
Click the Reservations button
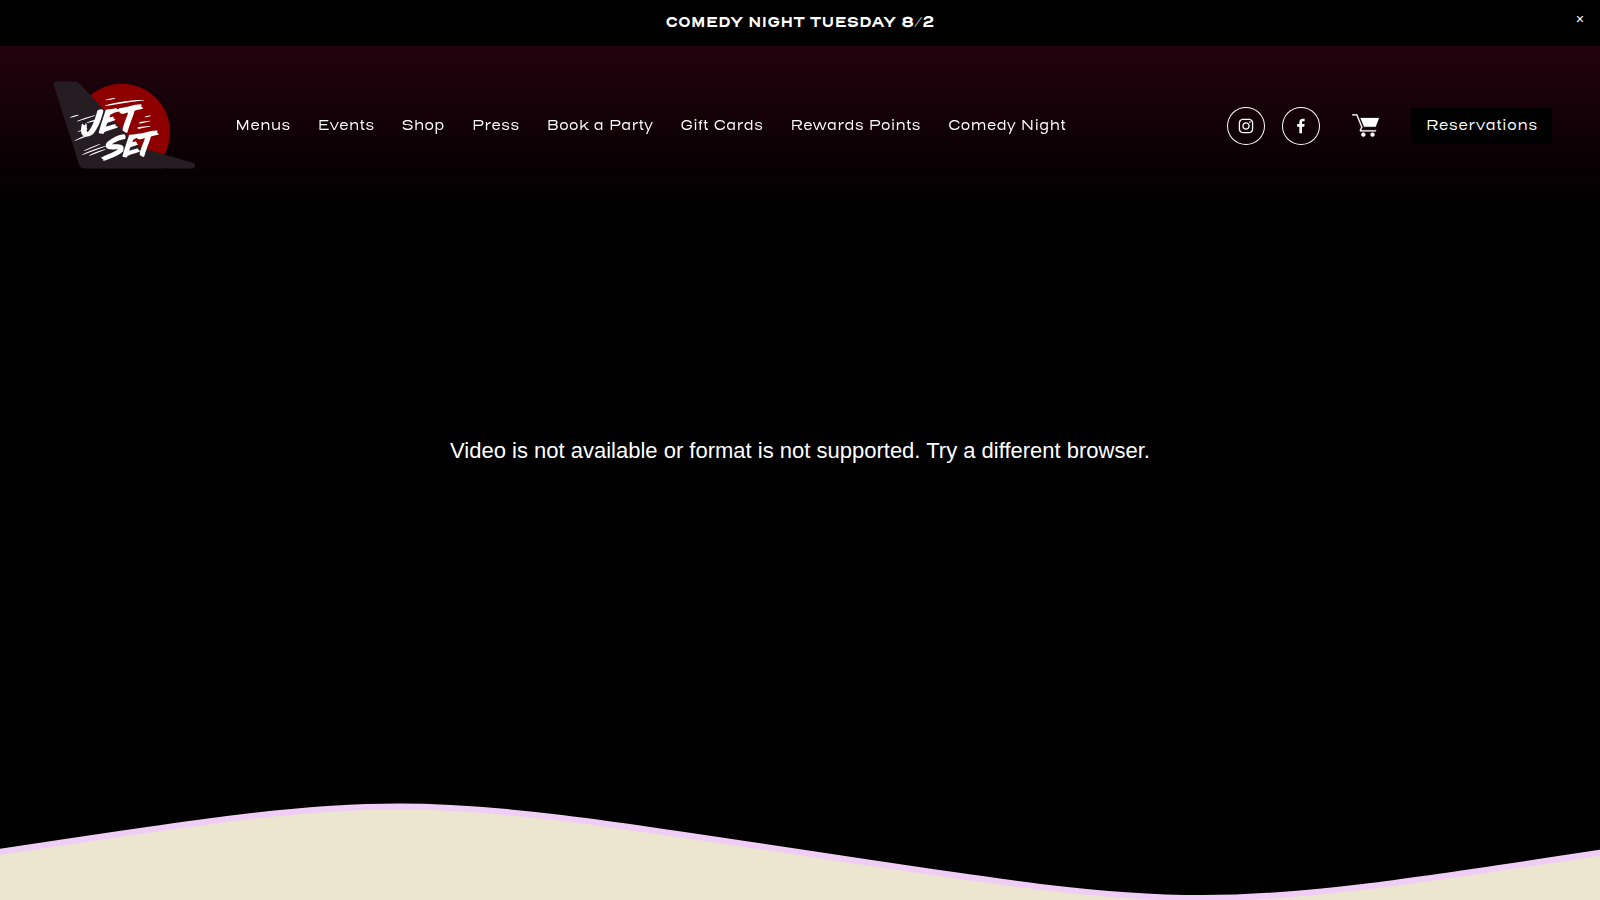coord(1481,125)
